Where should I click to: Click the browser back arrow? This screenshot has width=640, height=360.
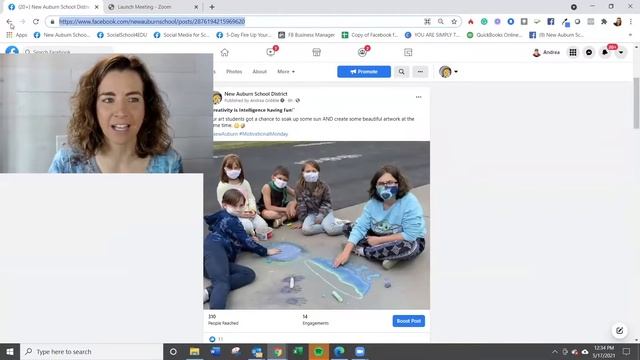click(9, 22)
